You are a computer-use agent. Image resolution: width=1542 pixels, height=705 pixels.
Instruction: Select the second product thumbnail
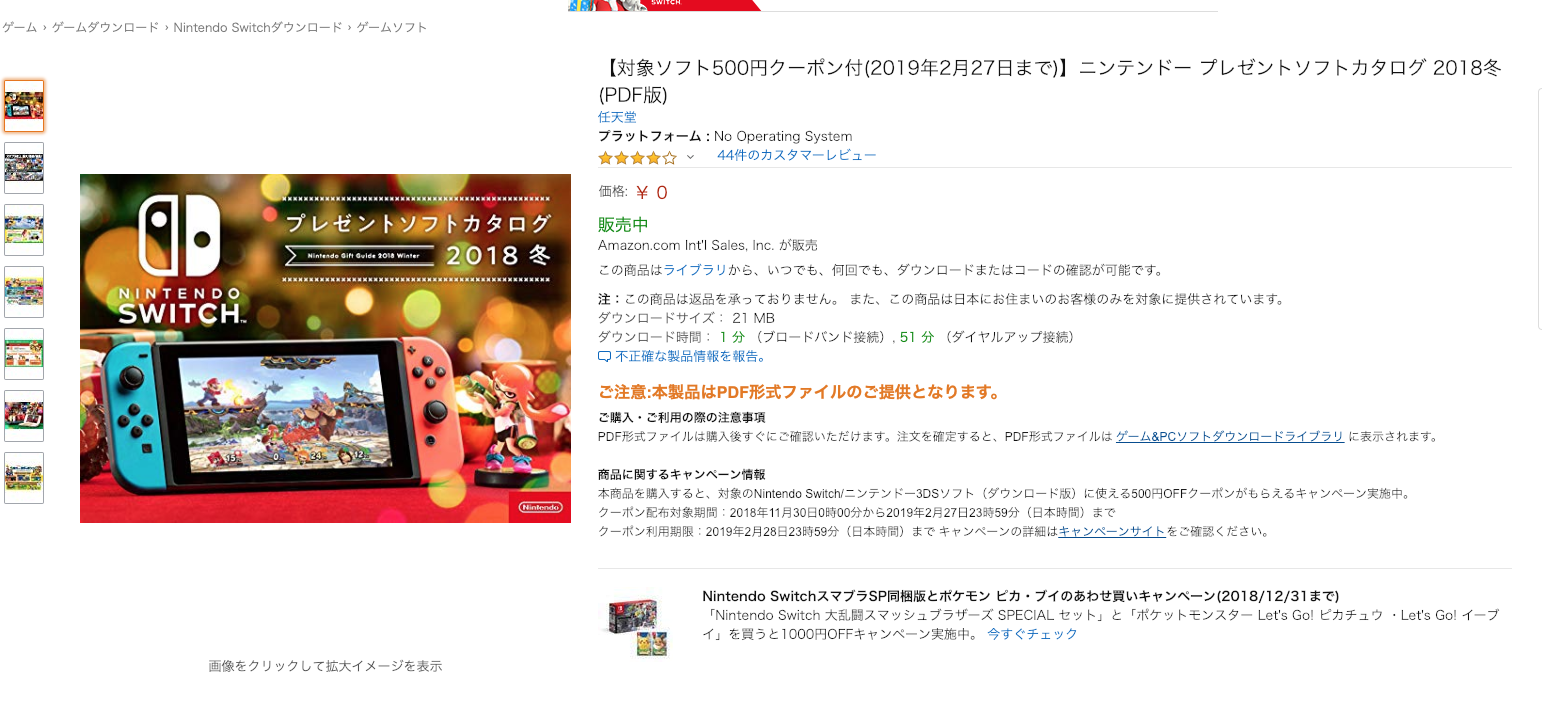pyautogui.click(x=24, y=168)
